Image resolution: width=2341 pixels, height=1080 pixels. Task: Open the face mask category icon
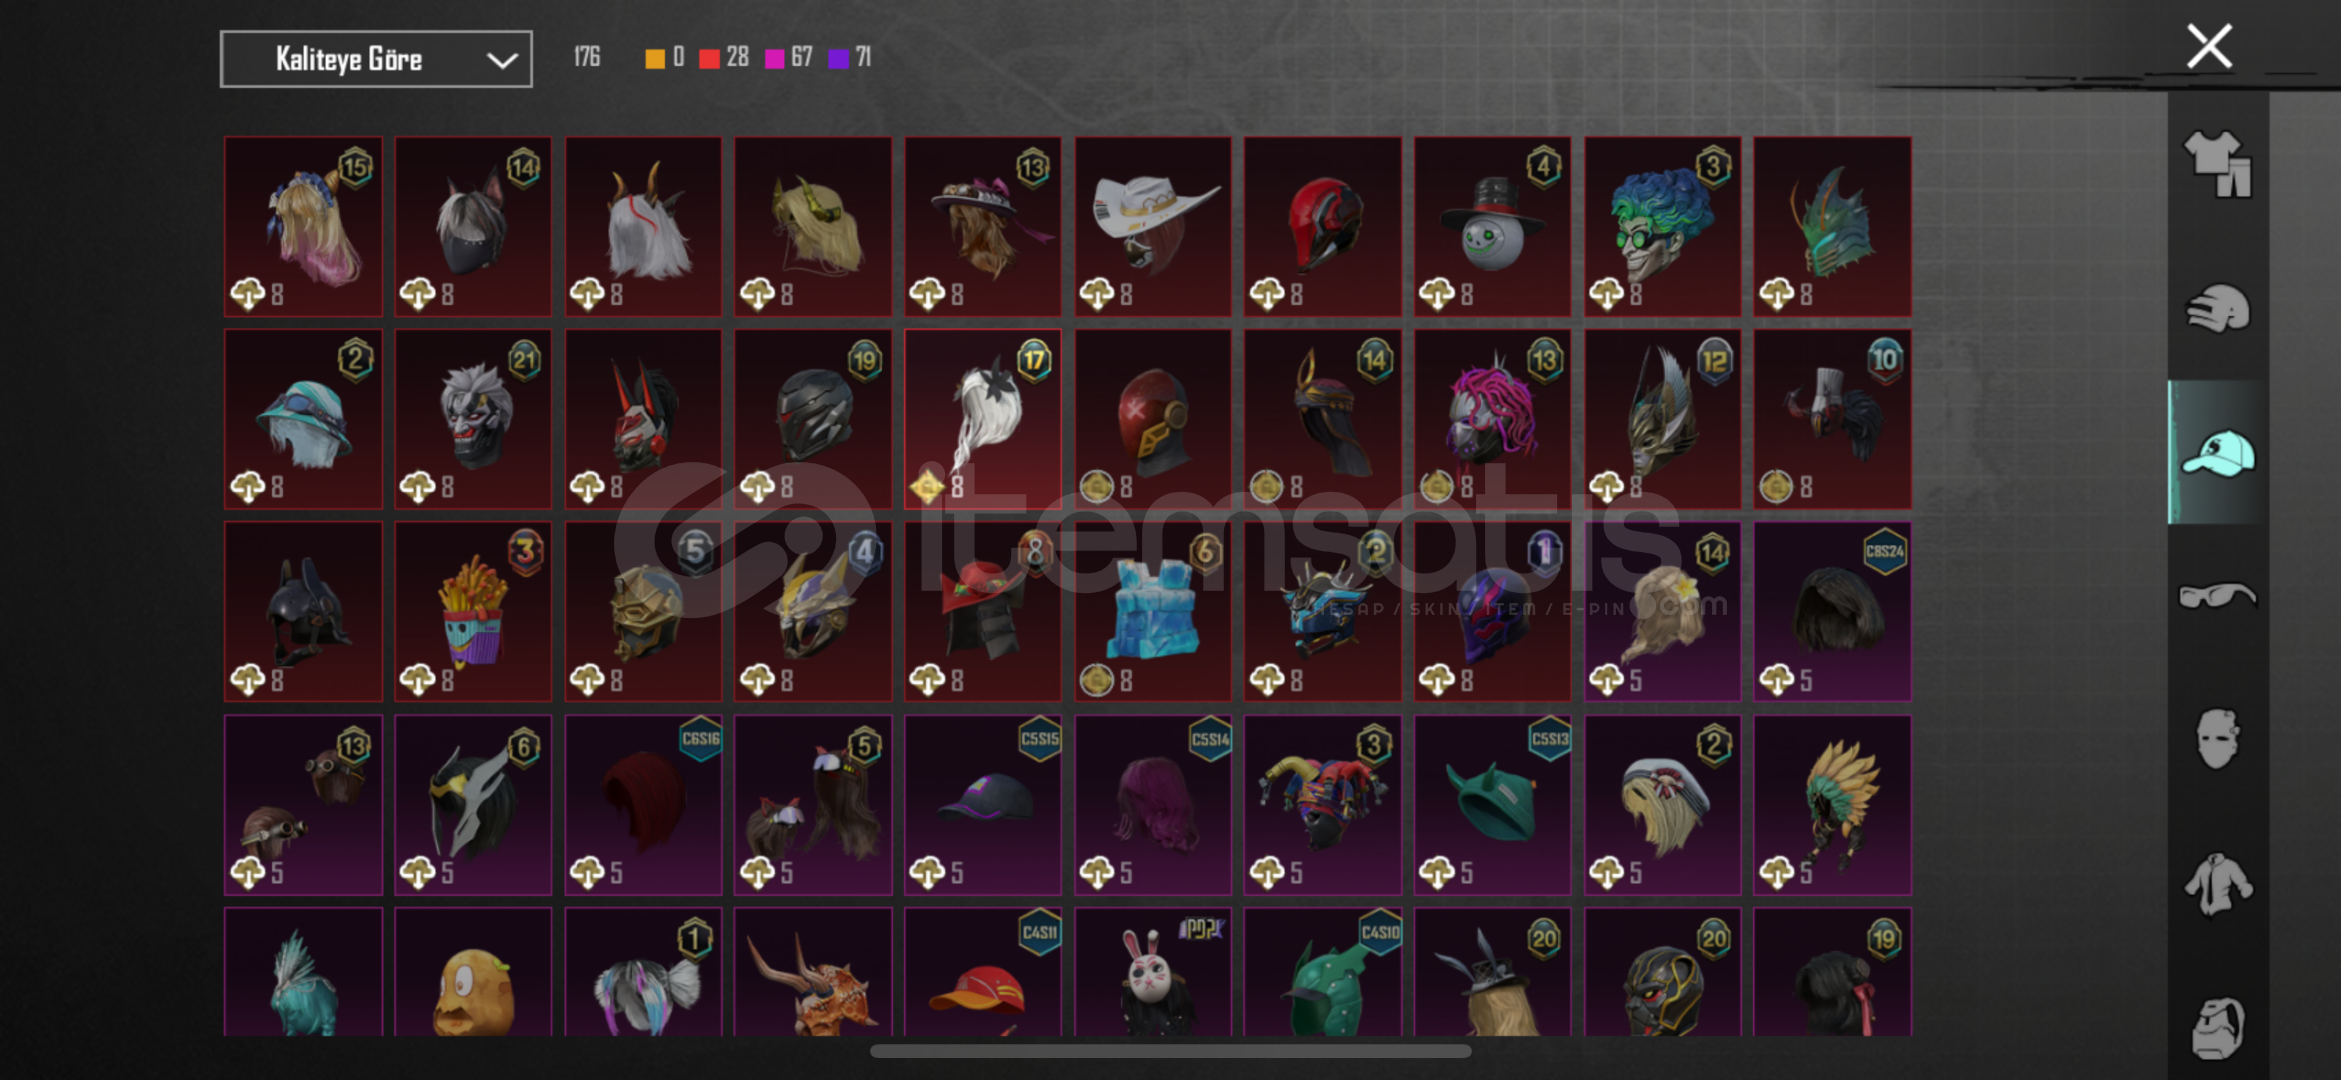2217,739
